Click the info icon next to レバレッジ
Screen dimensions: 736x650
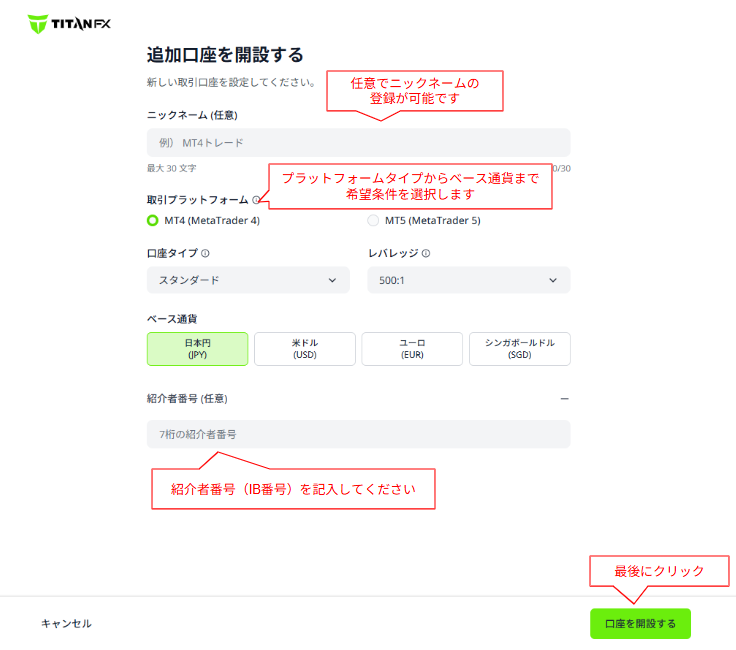426,253
